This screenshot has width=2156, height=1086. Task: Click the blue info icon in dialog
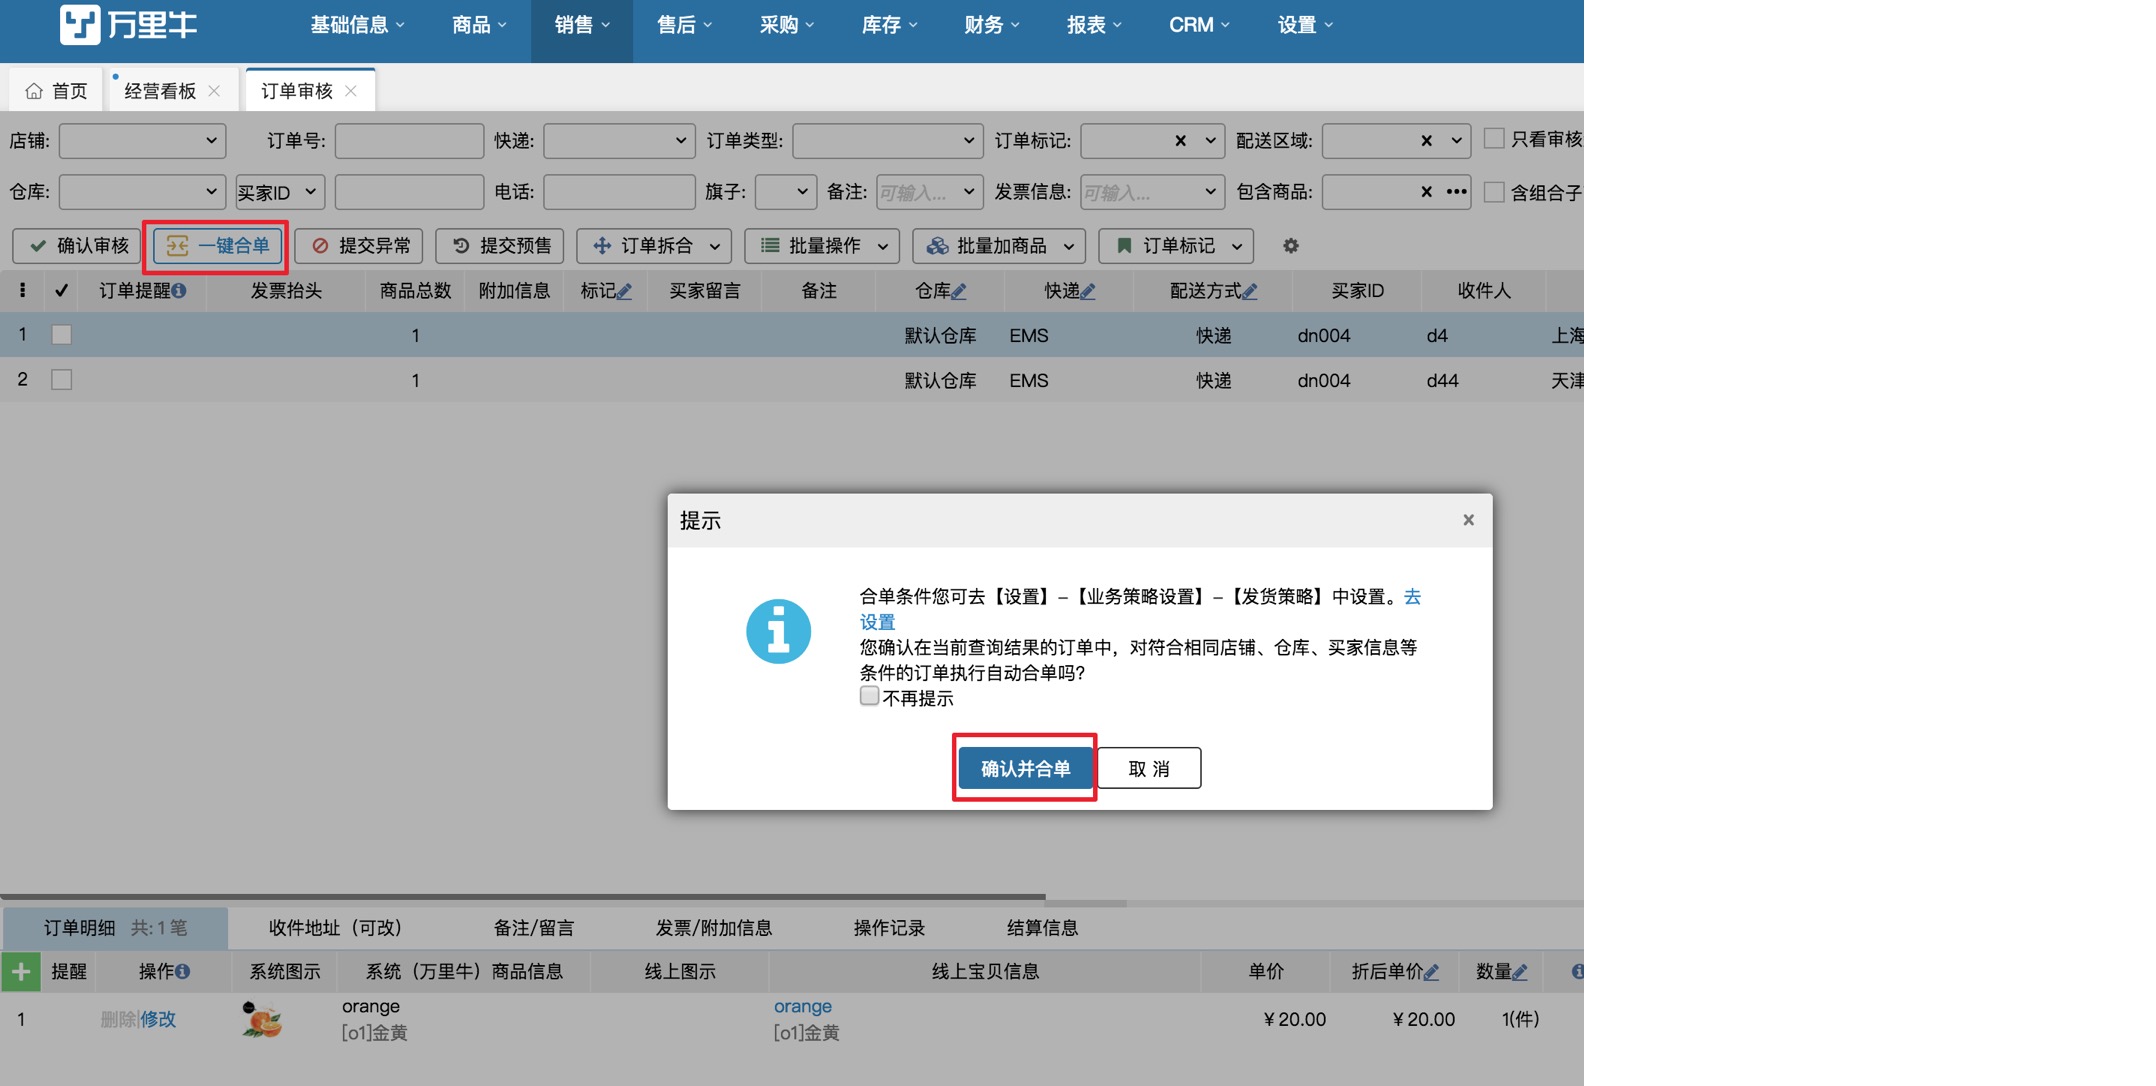[x=778, y=632]
